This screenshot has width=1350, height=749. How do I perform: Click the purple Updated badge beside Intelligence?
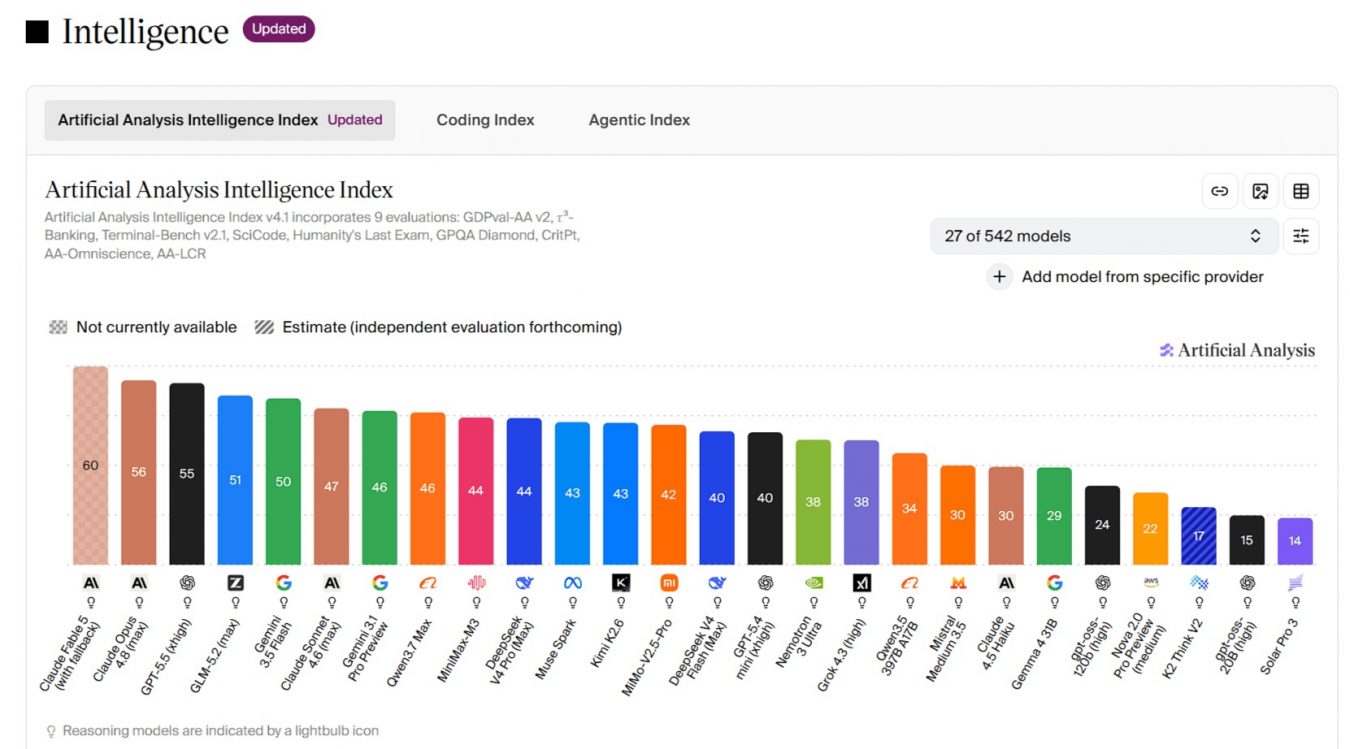[279, 30]
